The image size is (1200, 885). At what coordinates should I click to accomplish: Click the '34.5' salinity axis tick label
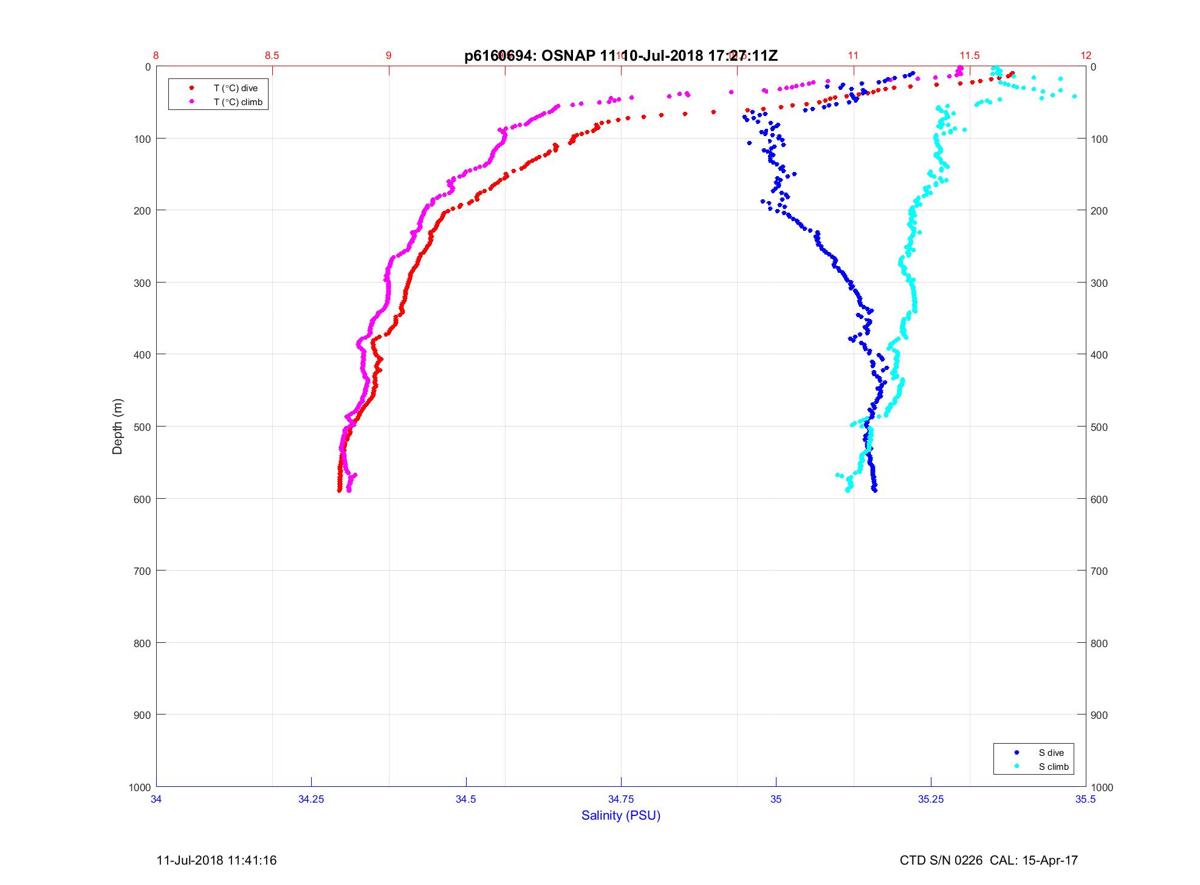pyautogui.click(x=466, y=798)
